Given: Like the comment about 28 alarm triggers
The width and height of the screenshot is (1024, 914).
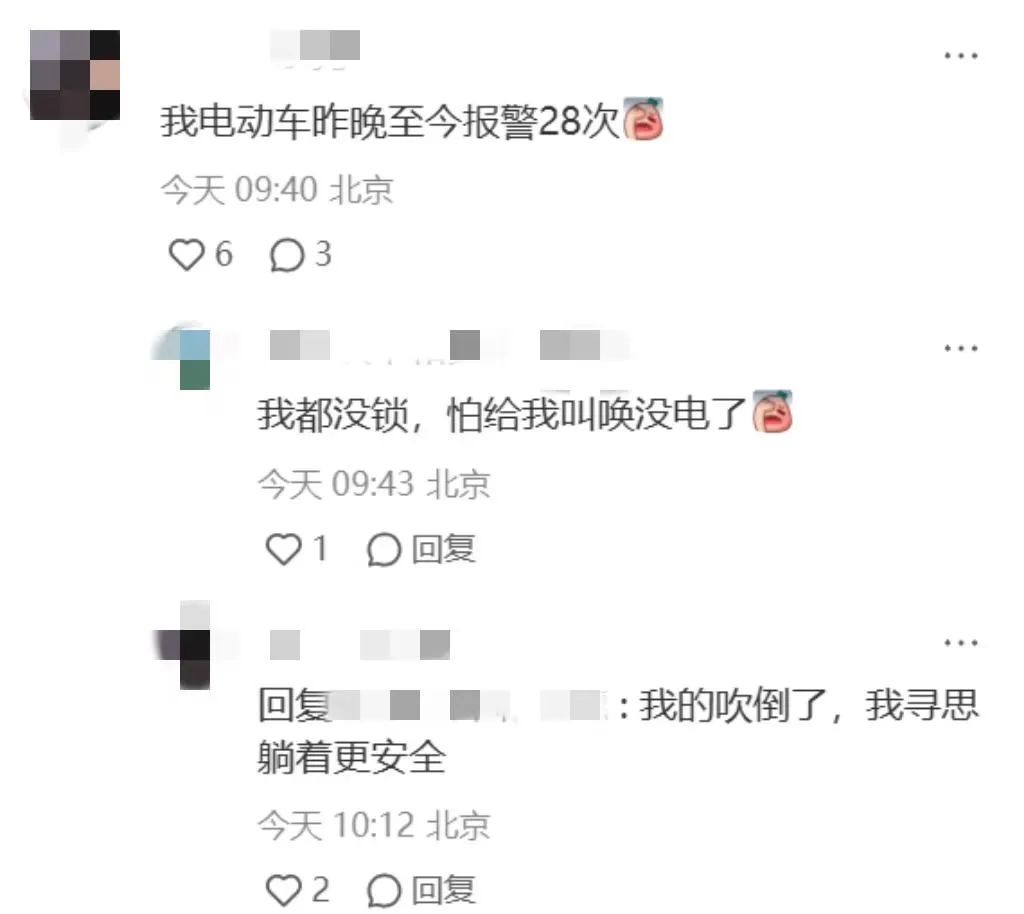Looking at the screenshot, I should click(186, 255).
